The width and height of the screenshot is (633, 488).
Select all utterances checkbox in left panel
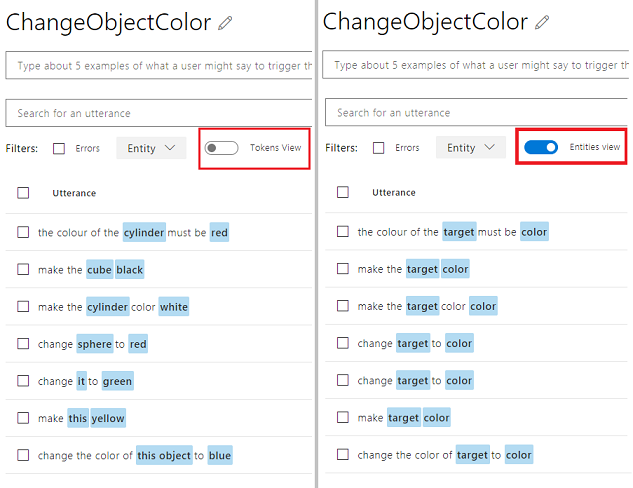coord(23,193)
